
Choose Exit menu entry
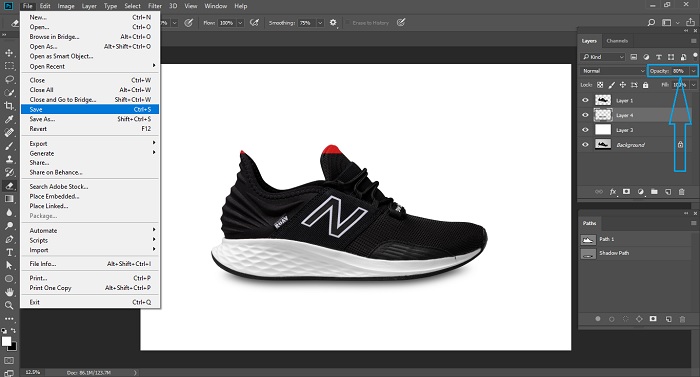[x=90, y=302]
